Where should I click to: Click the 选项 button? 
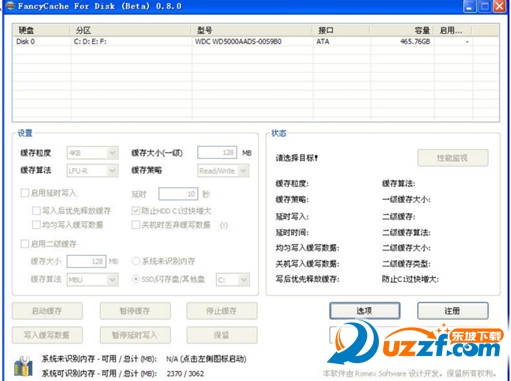click(365, 311)
